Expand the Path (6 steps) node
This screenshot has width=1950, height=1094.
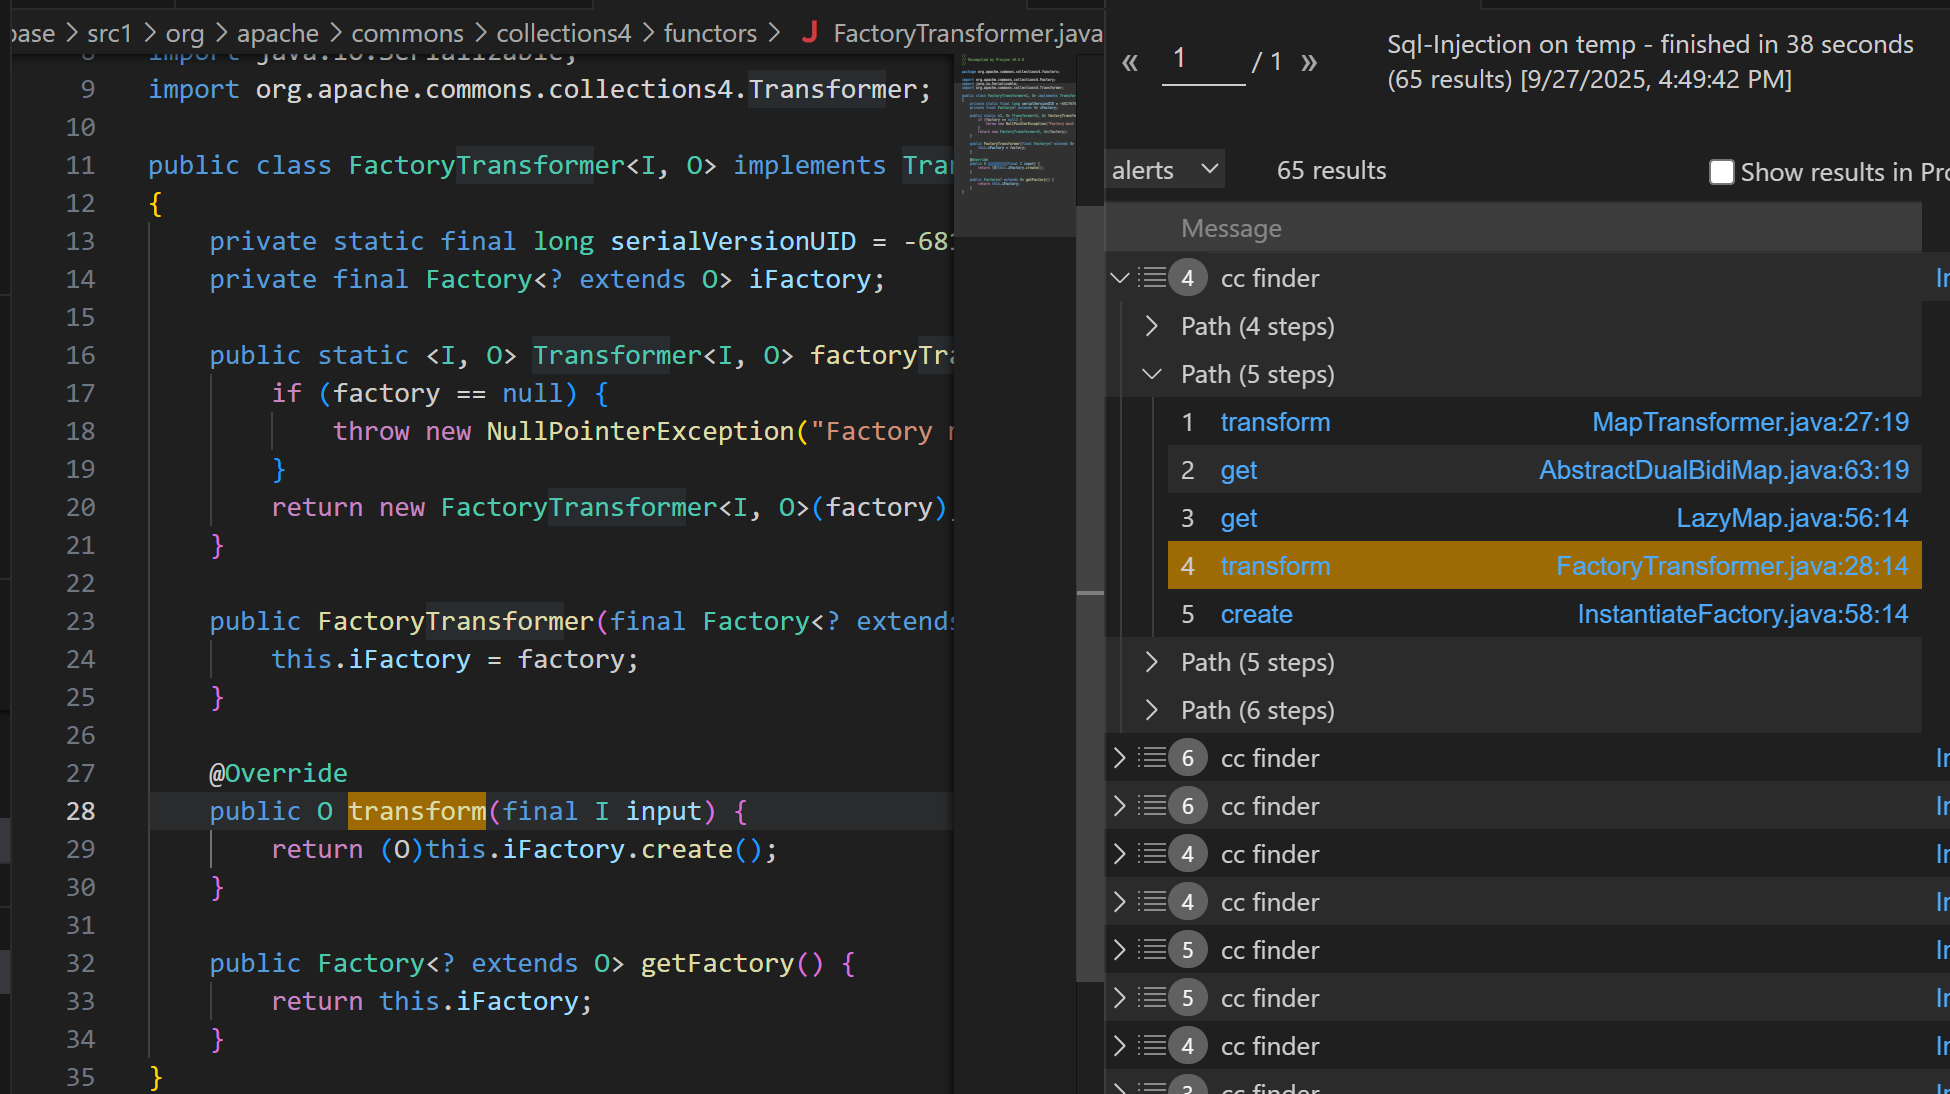pyautogui.click(x=1152, y=710)
